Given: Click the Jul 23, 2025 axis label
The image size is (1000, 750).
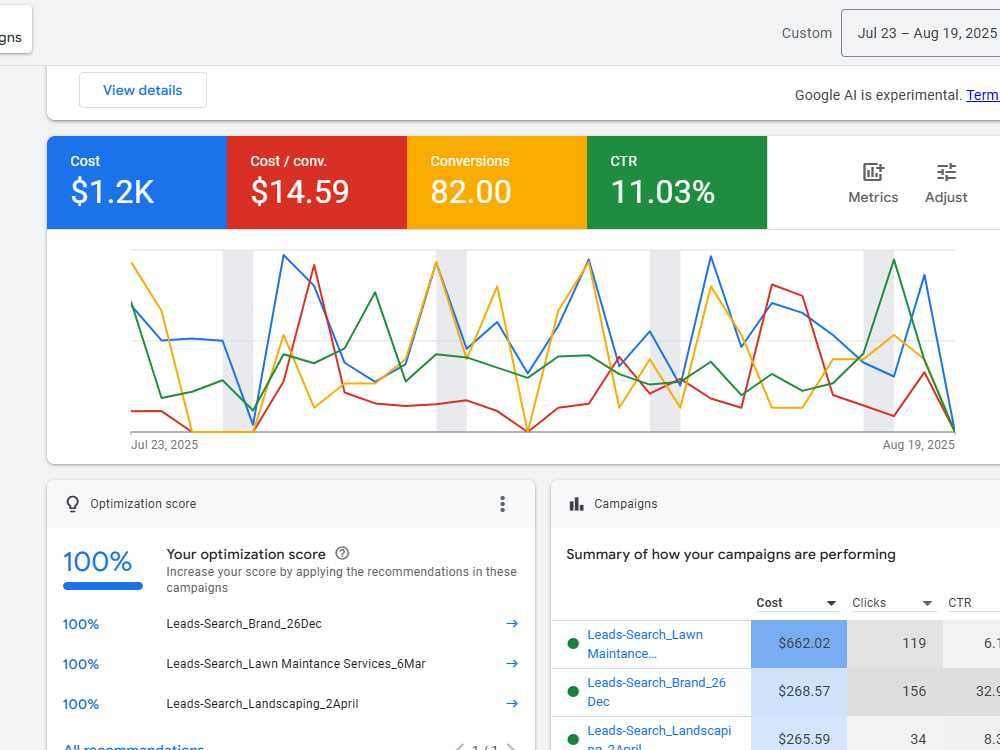Looking at the screenshot, I should (165, 445).
